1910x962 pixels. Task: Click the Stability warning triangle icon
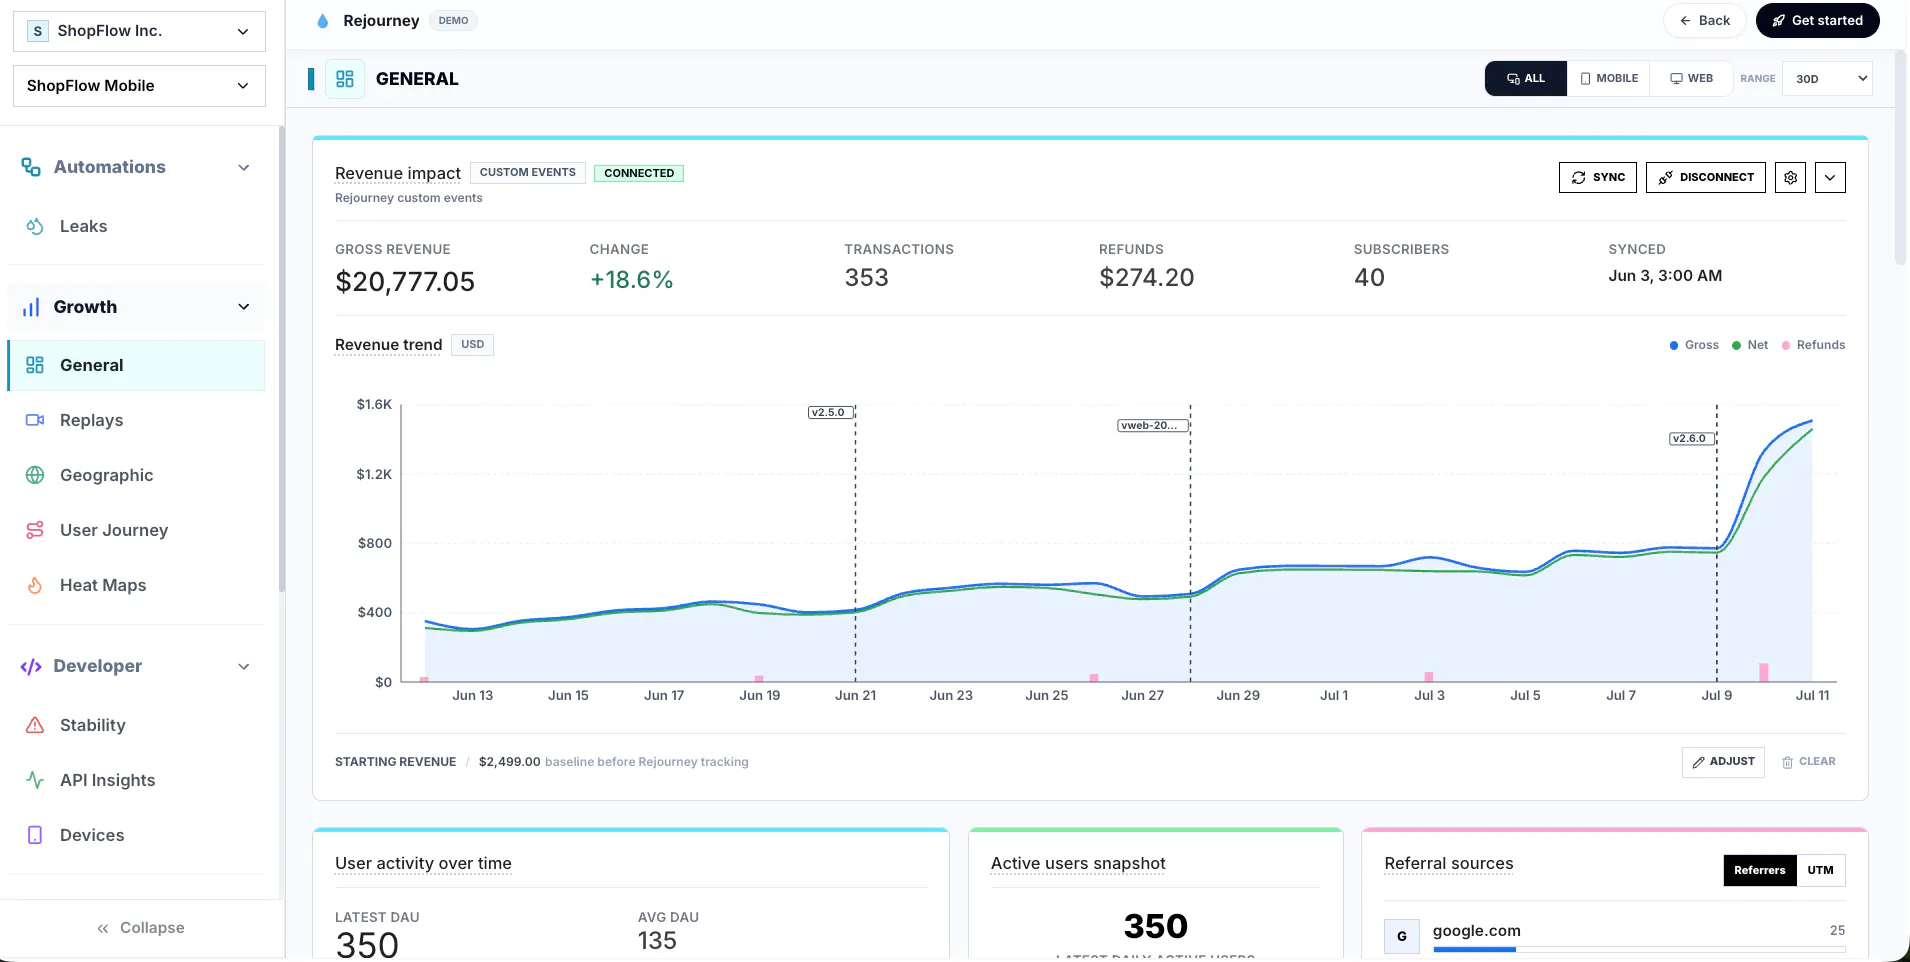(x=35, y=725)
